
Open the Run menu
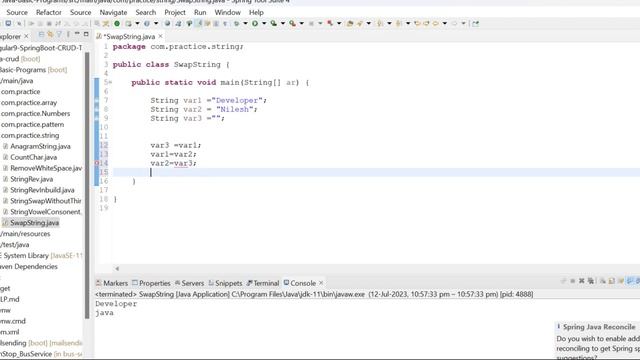[x=200, y=12]
